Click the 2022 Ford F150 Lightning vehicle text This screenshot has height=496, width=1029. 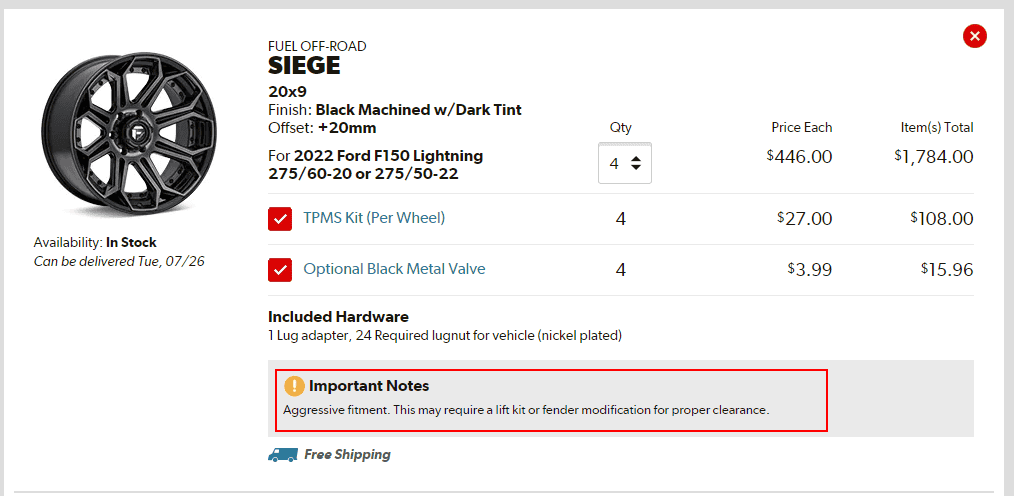(x=388, y=156)
